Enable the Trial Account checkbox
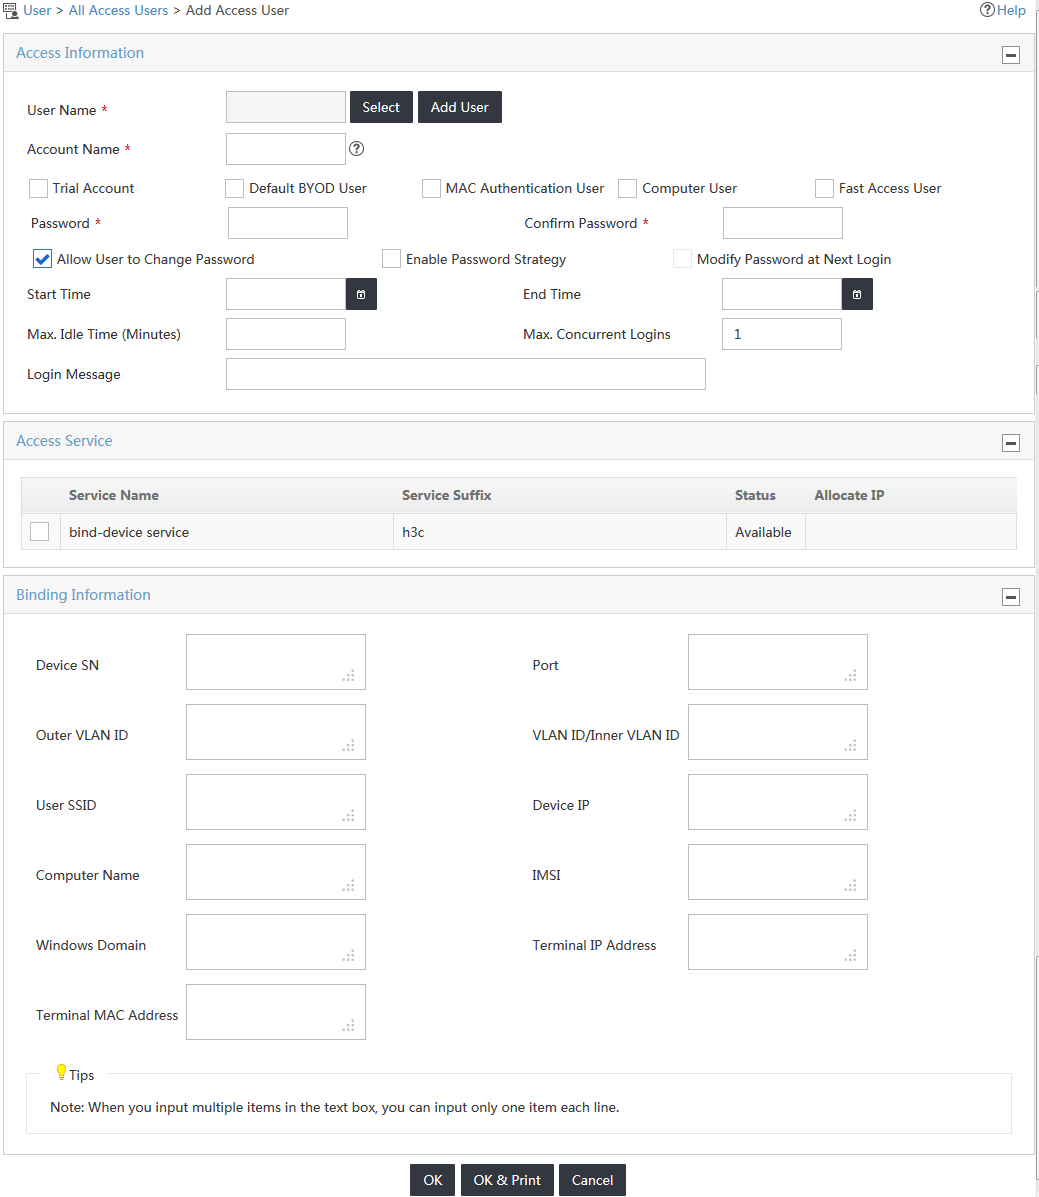This screenshot has width=1039, height=1197. [x=38, y=189]
